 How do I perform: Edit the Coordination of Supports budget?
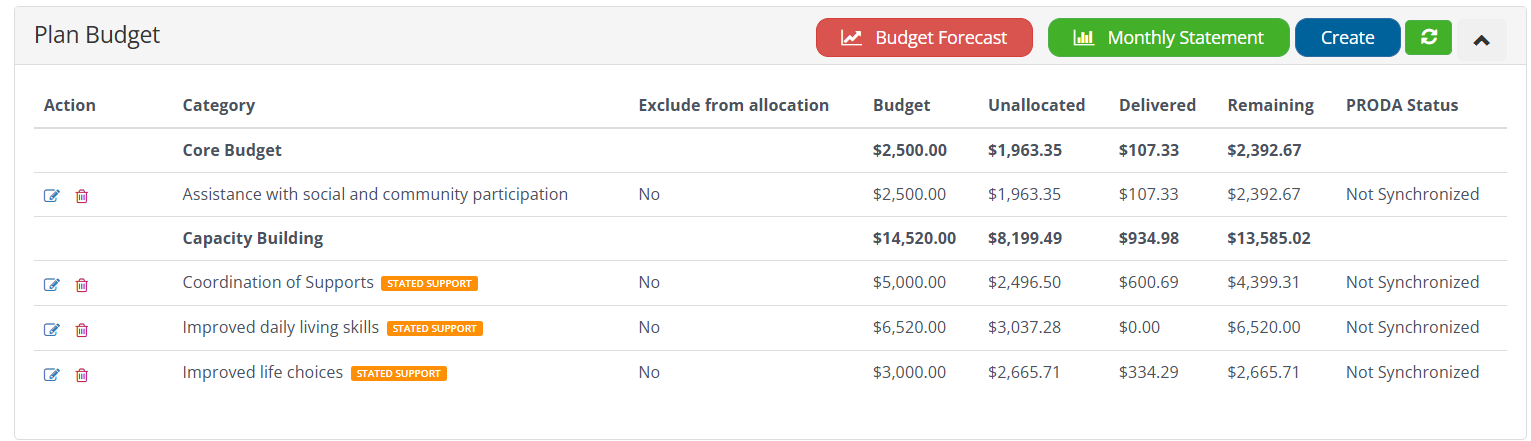(x=52, y=285)
